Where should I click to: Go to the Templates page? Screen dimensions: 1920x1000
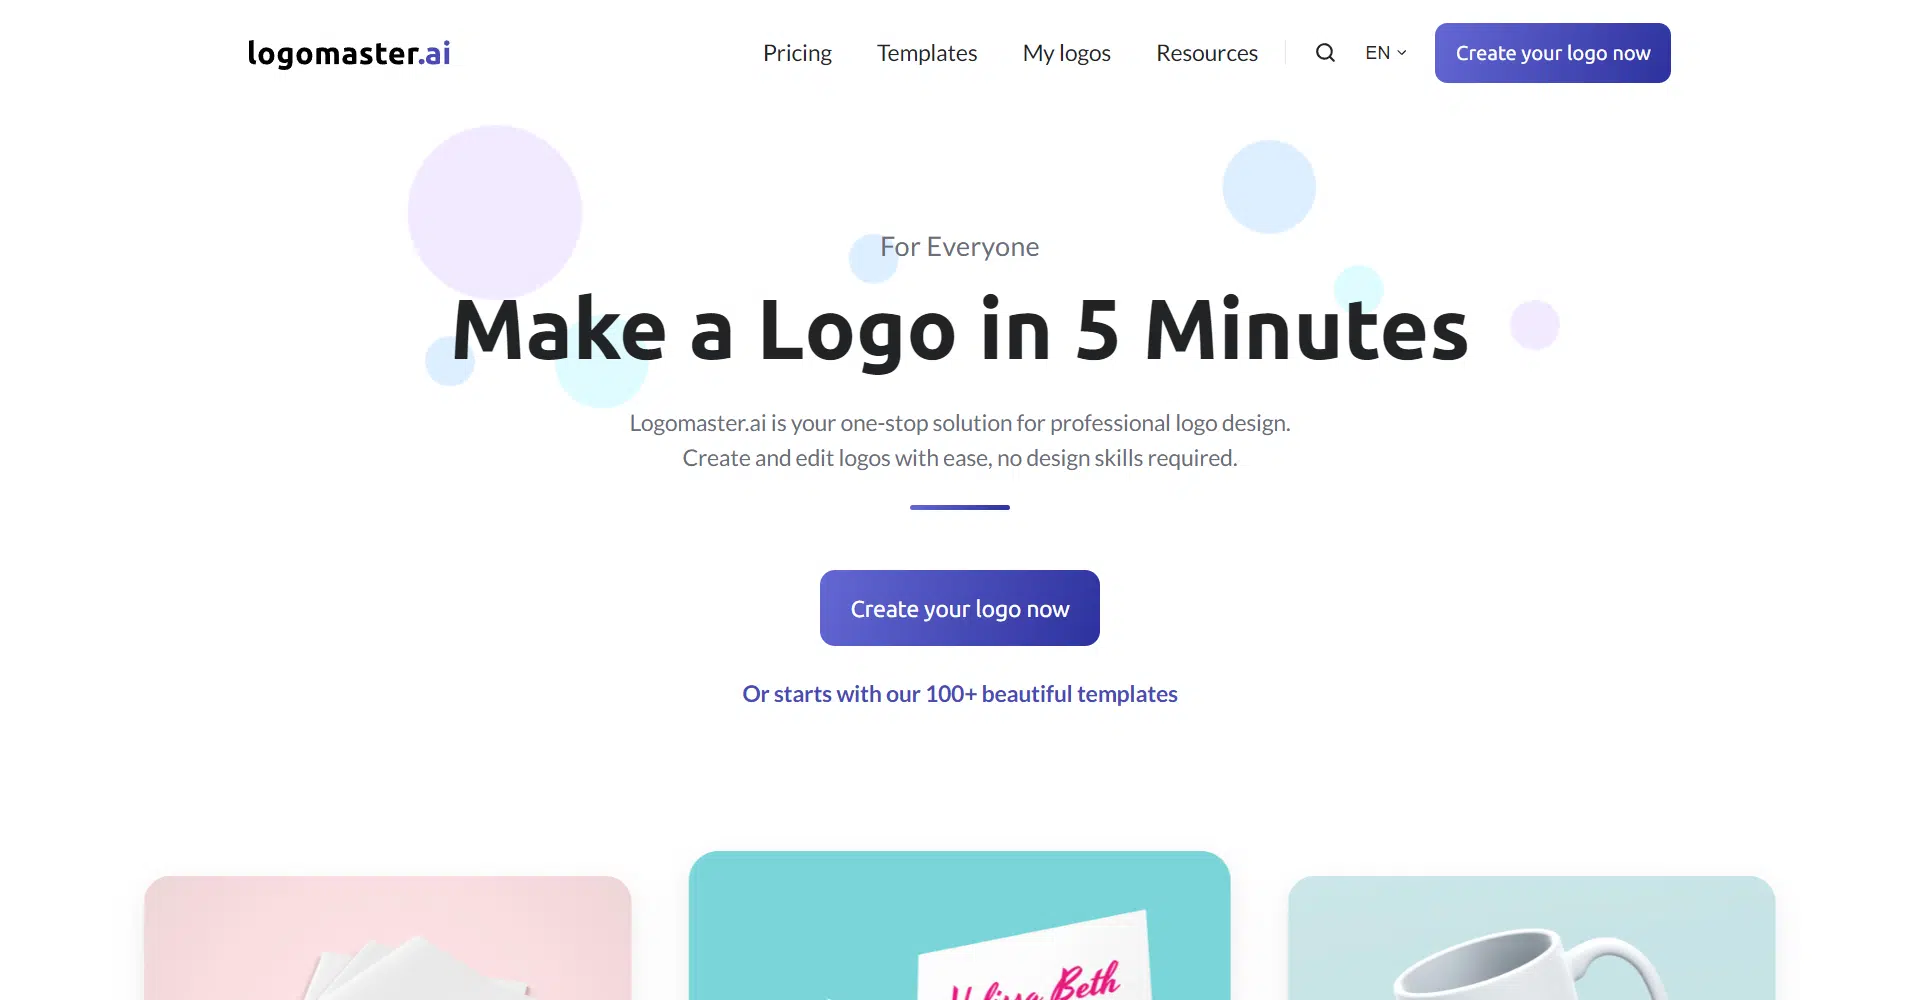coord(927,53)
